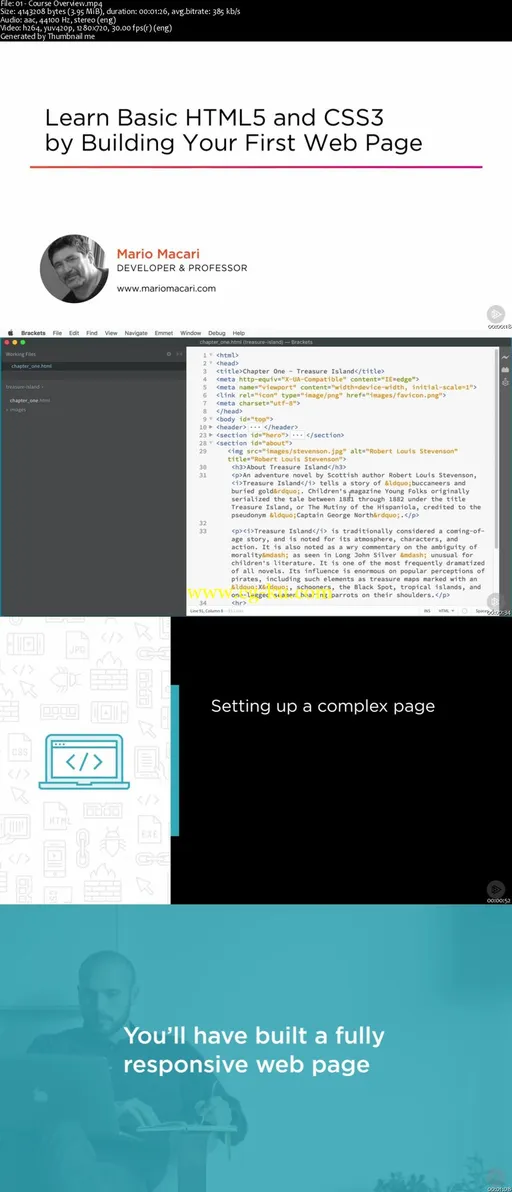Click the editor vertical scrollbar
The width and height of the screenshot is (512, 1192).
(496, 449)
